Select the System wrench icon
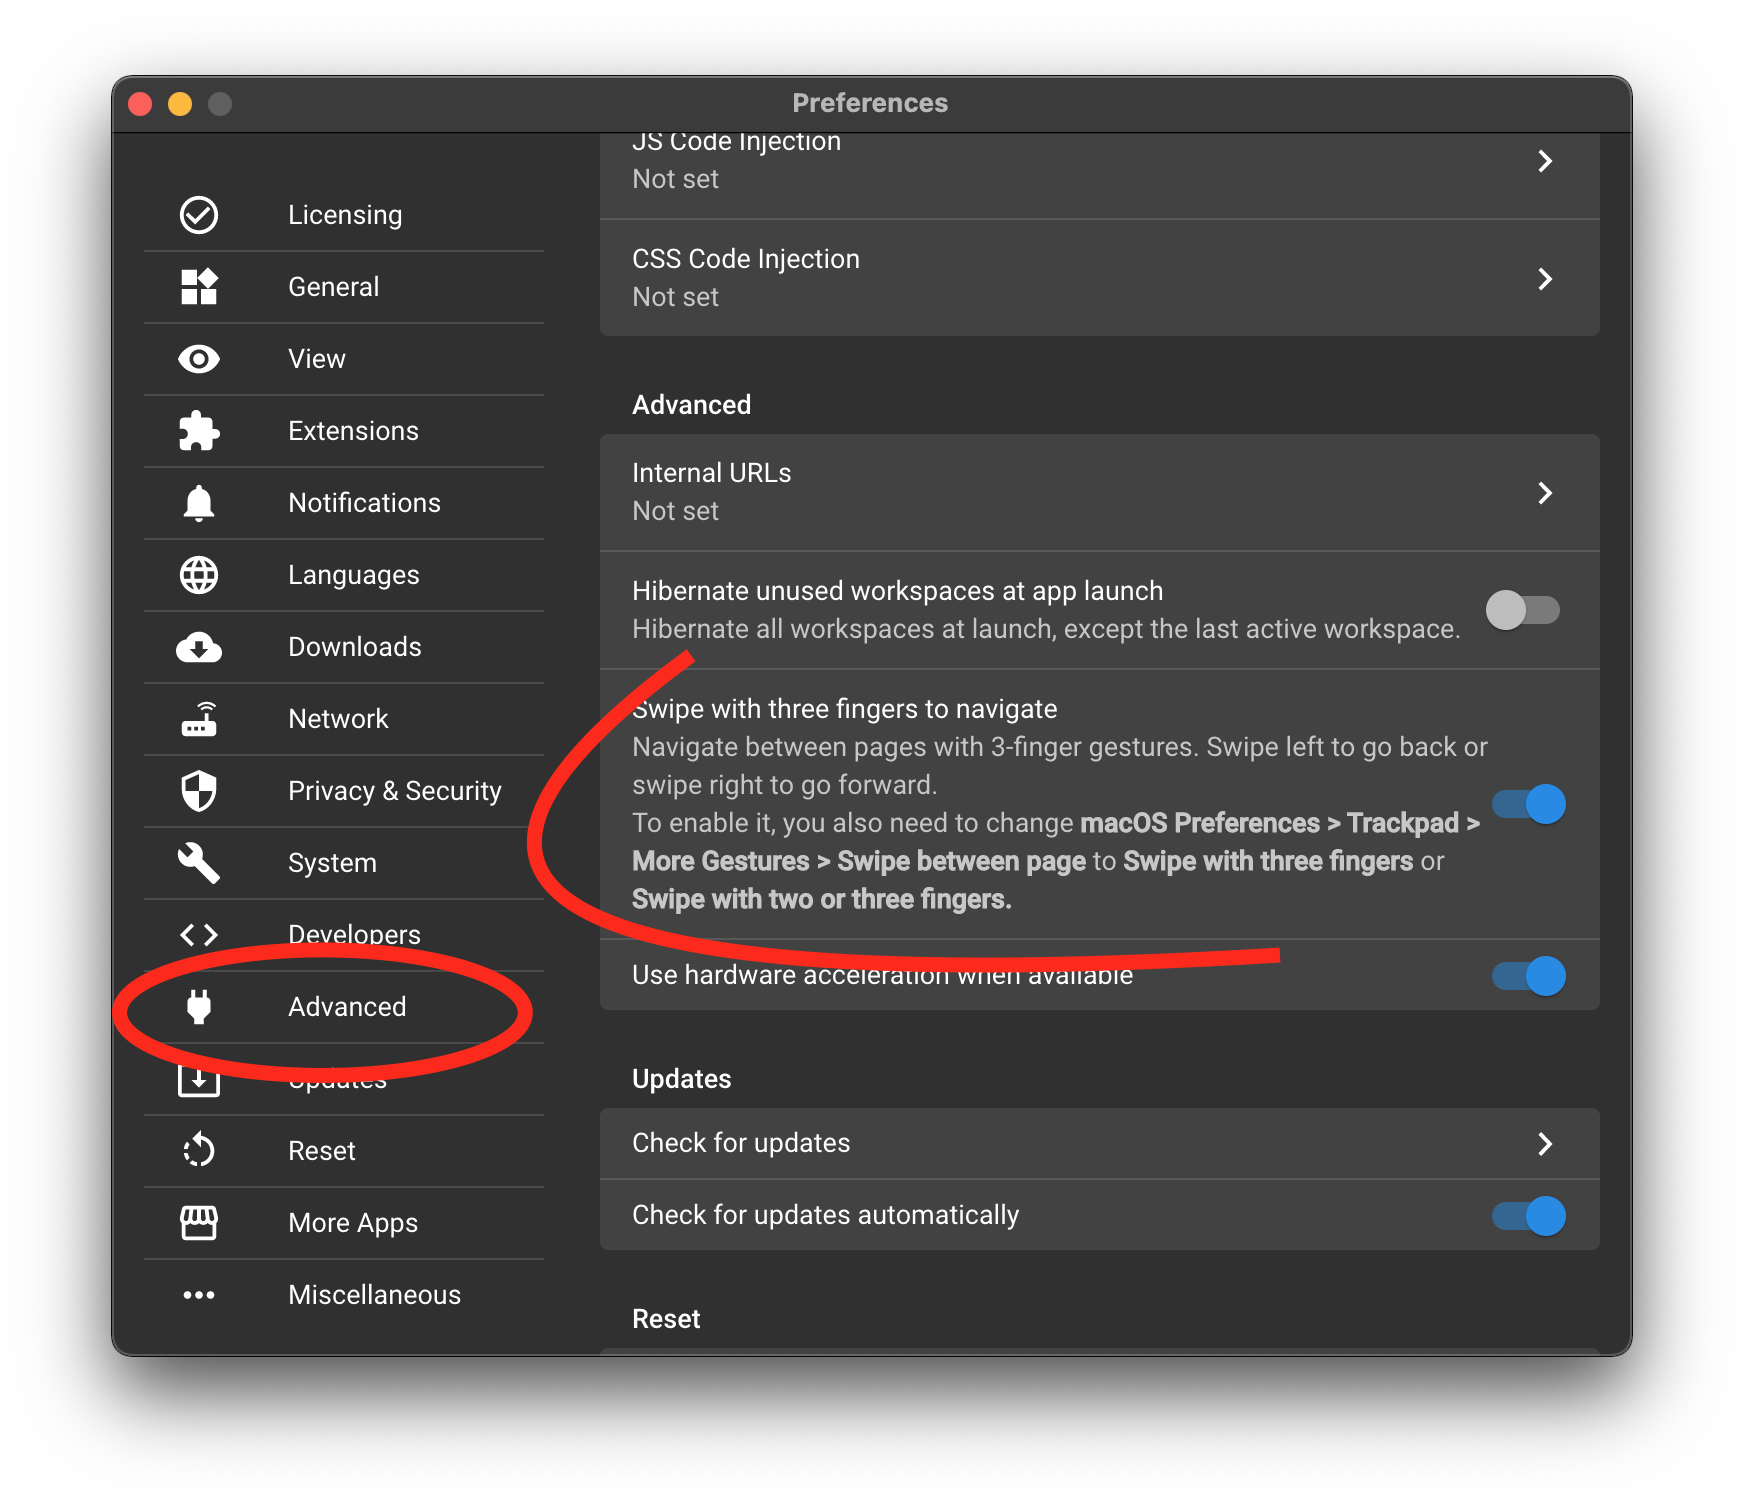1744x1504 pixels. coord(199,863)
